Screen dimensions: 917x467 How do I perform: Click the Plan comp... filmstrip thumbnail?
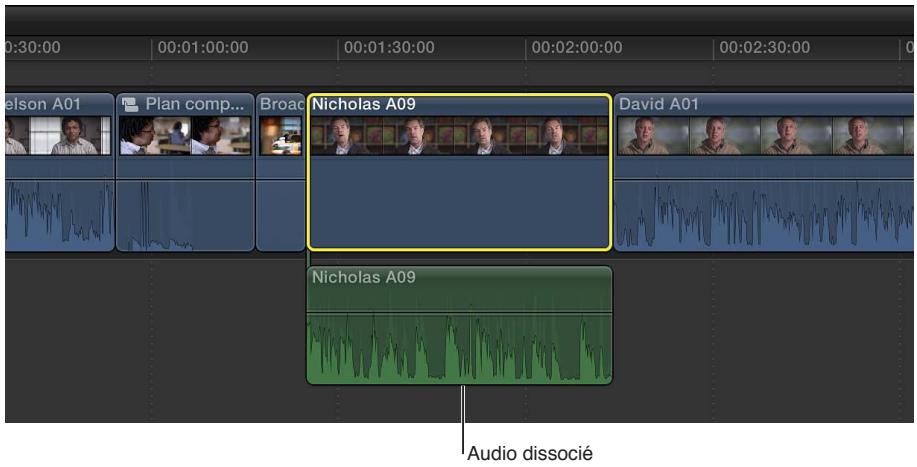185,135
